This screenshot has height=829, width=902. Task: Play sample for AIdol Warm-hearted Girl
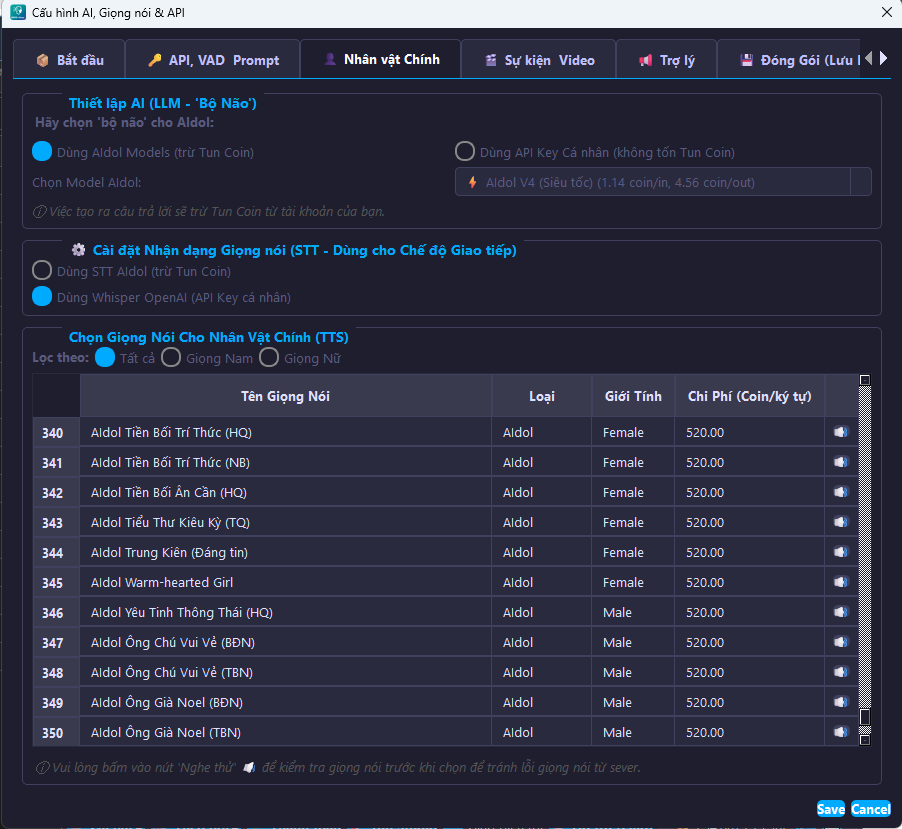pos(841,582)
